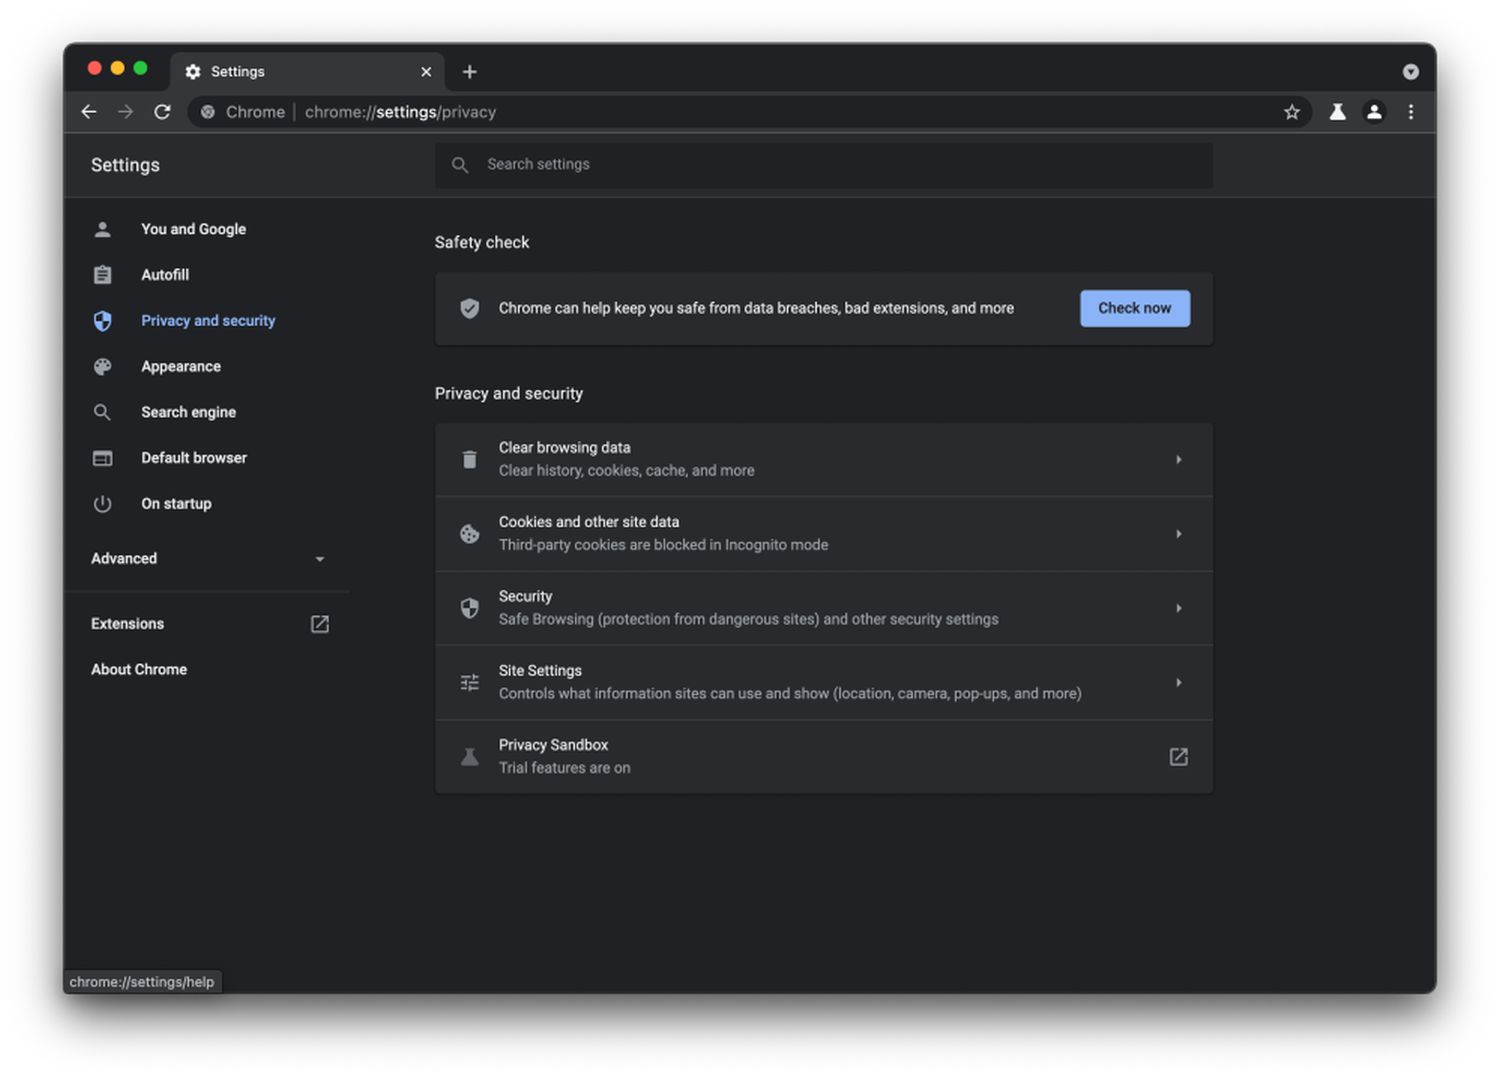The image size is (1500, 1078).
Task: Reload the page with refresh icon
Action: 162,112
